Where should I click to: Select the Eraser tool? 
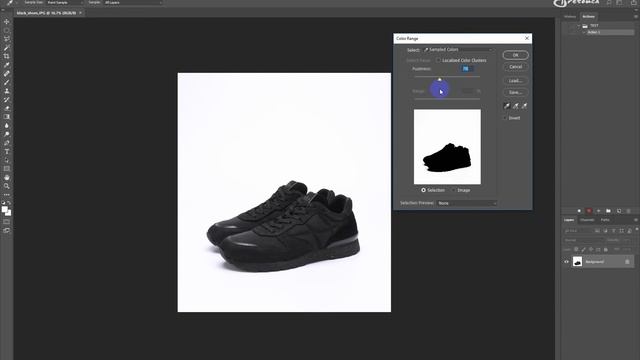(7, 108)
